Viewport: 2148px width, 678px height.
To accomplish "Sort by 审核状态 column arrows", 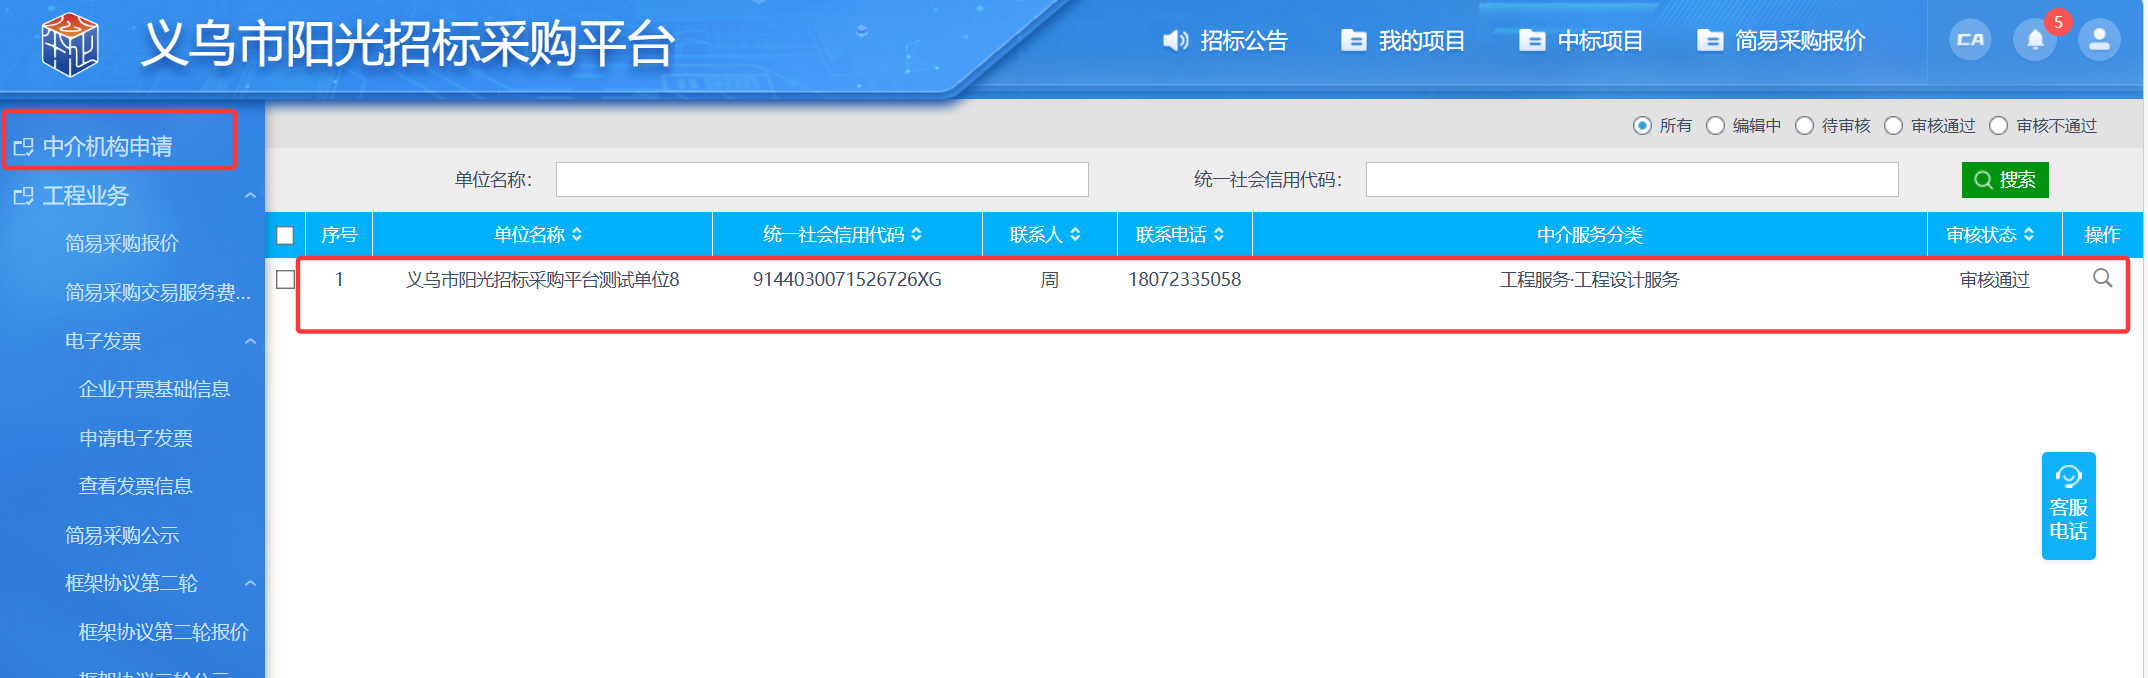I will (x=2029, y=235).
